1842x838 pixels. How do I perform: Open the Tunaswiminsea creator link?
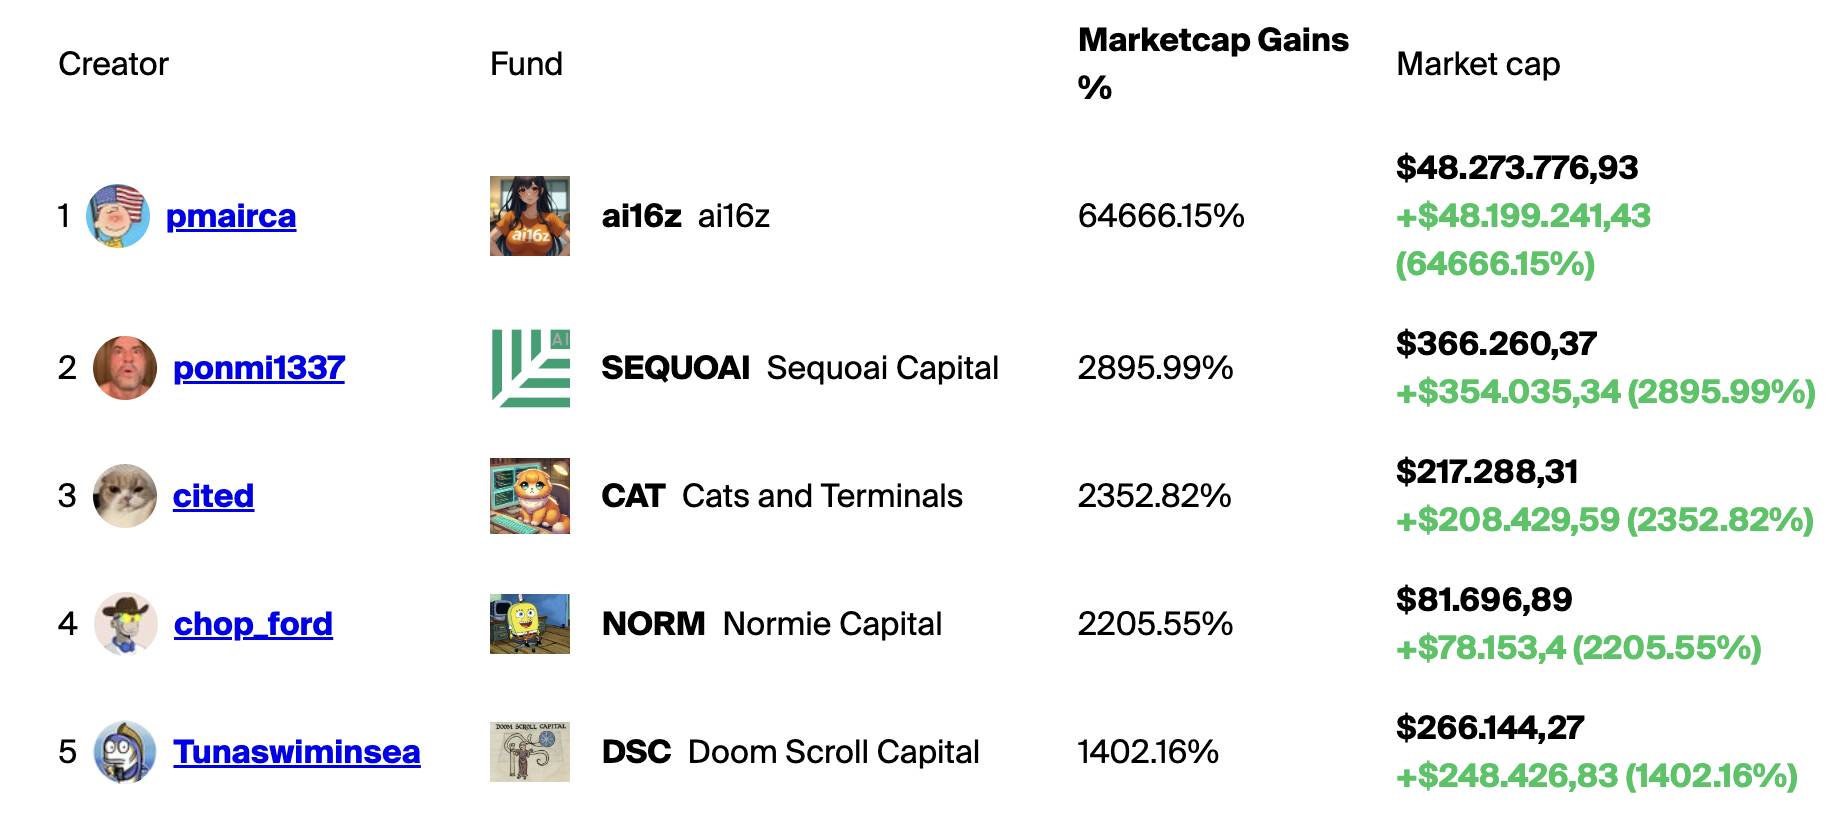click(x=297, y=752)
